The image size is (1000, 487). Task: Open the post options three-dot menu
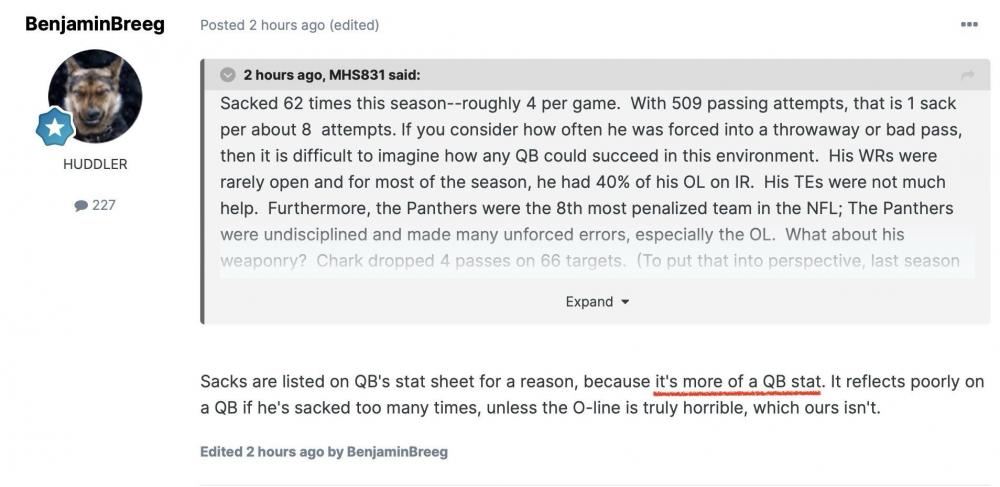point(968,24)
